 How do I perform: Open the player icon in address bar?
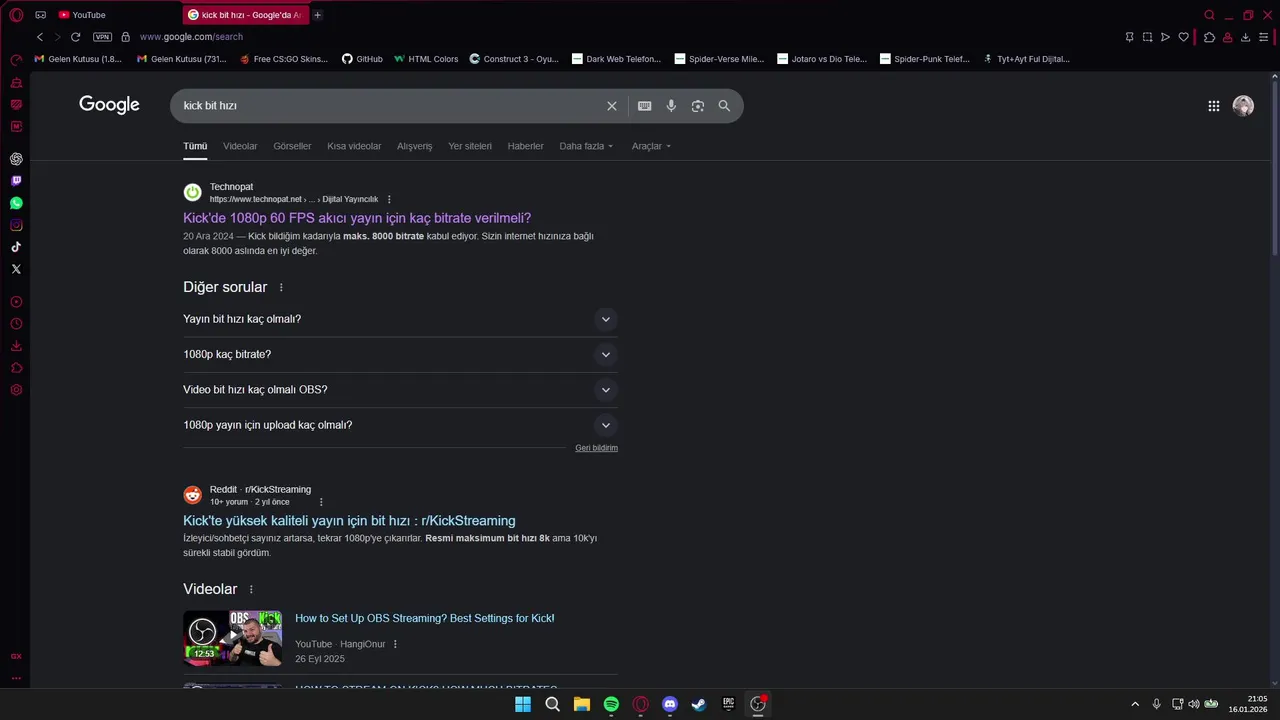coord(1165,37)
